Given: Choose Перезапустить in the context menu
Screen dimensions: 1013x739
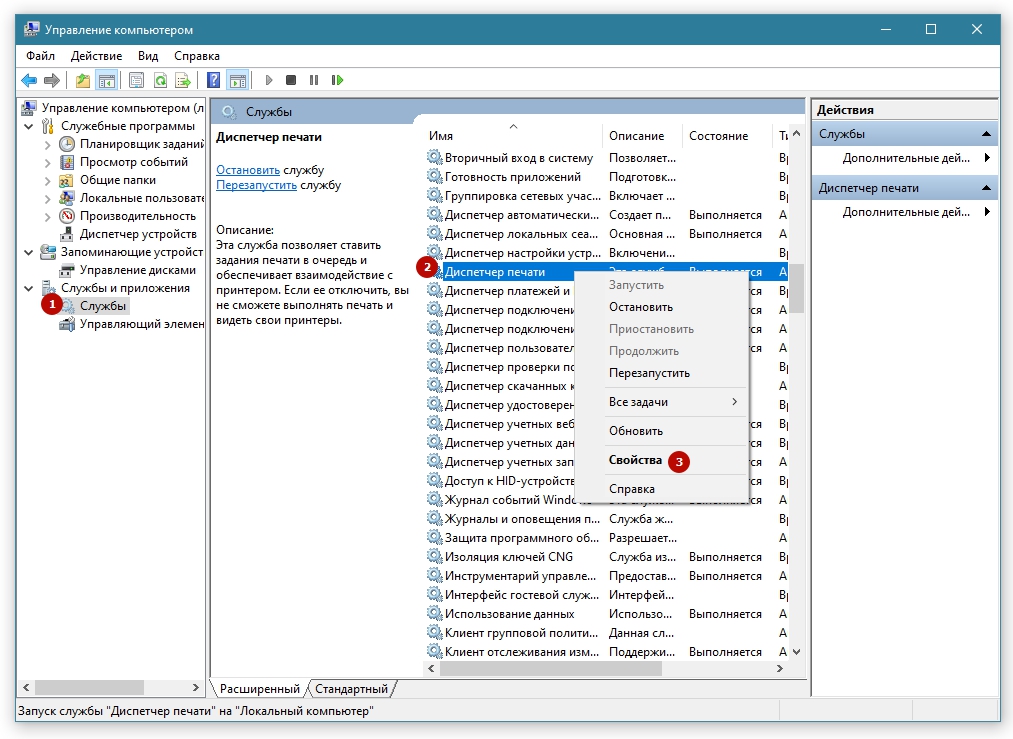Looking at the screenshot, I should click(x=662, y=373).
